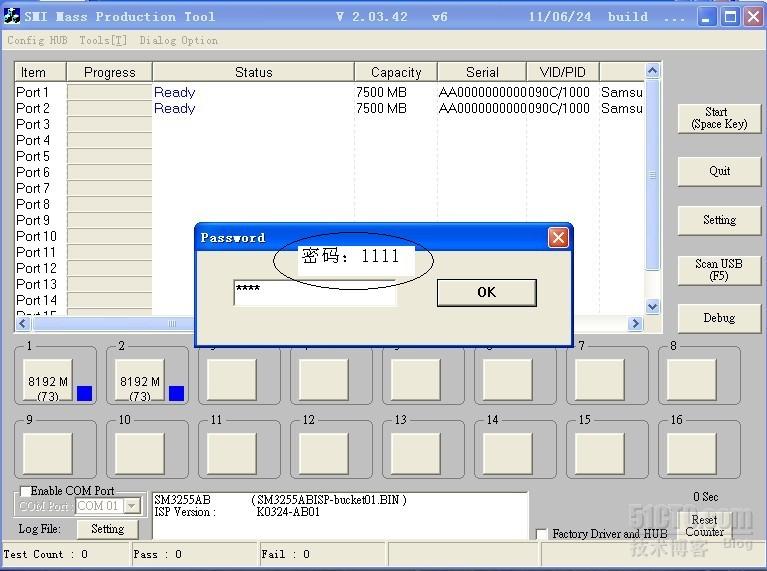Select empty port slot 12

point(323,454)
